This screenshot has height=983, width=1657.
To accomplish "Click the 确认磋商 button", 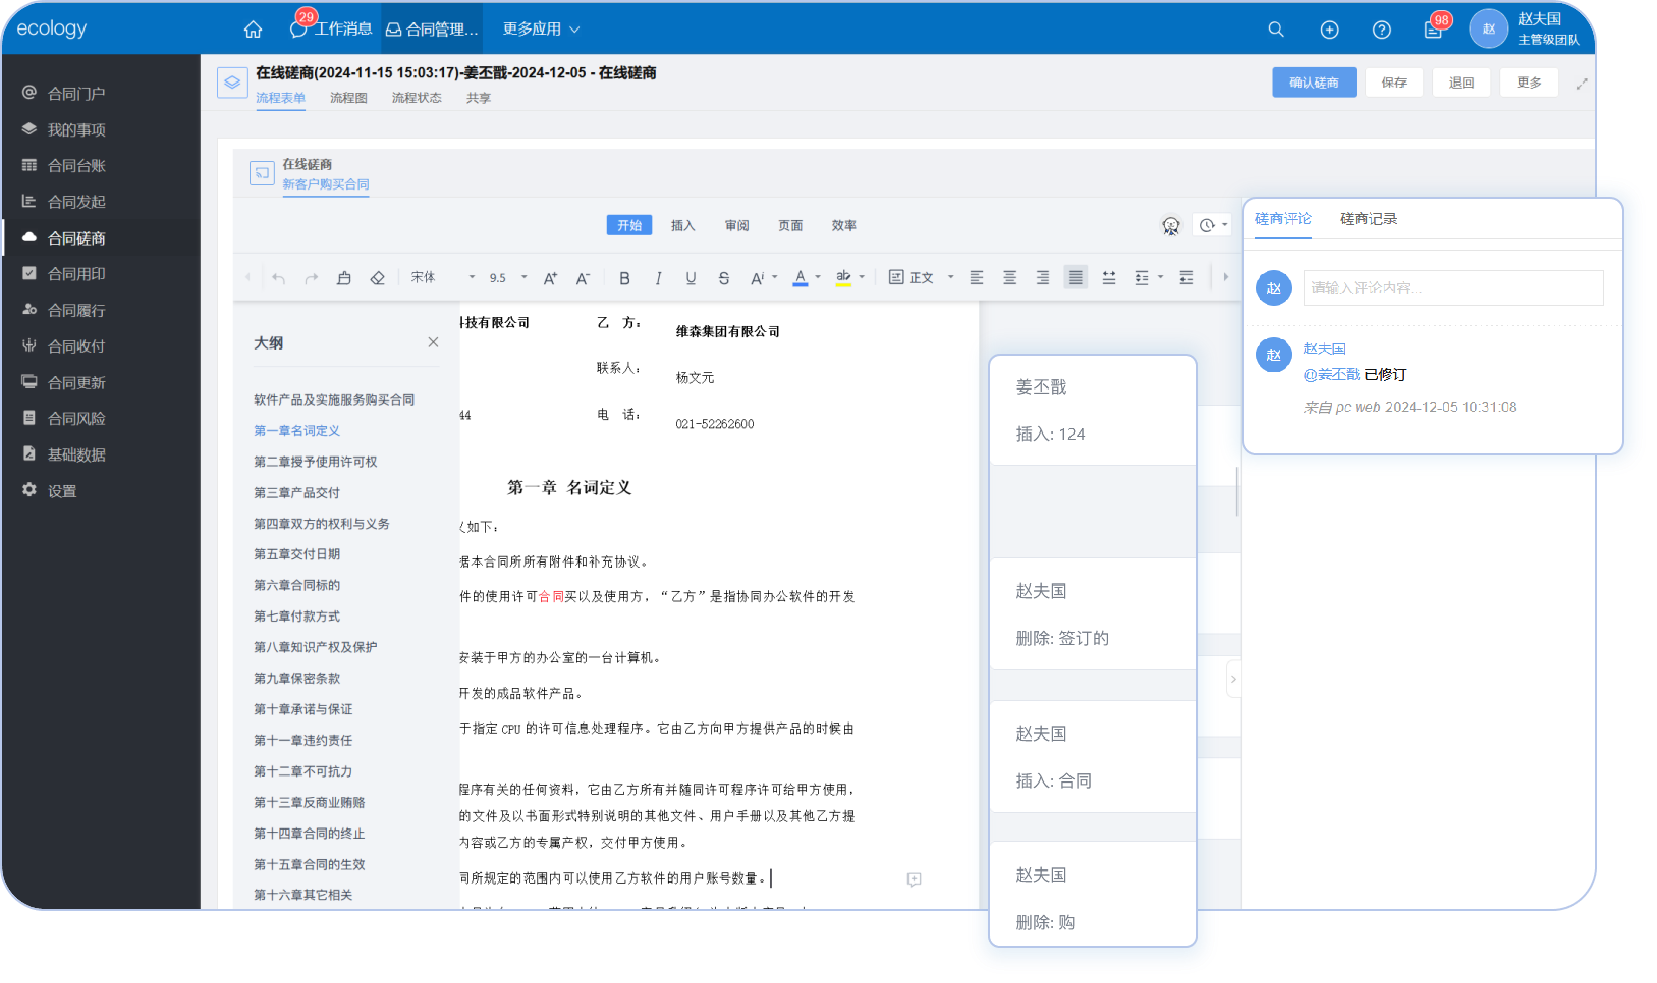I will point(1314,82).
